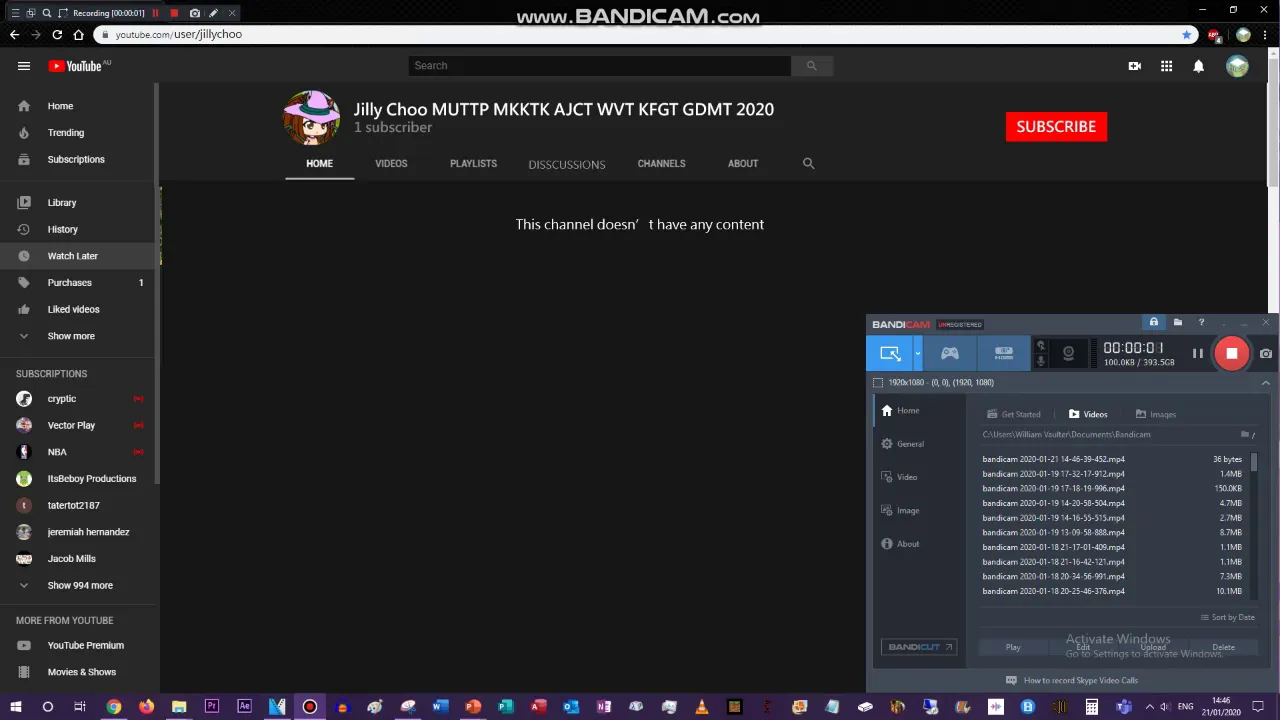Select Bandicam HDMI device recording mode
The height and width of the screenshot is (720, 1280).
[1003, 353]
